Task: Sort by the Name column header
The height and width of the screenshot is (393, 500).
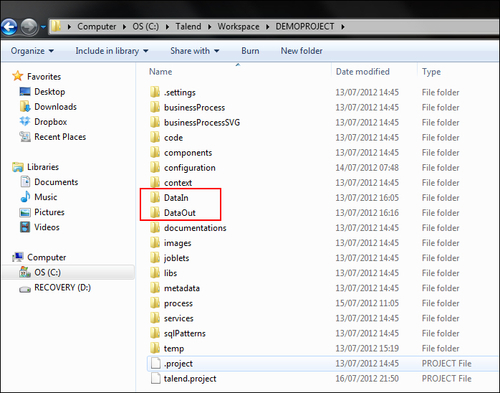Action: [160, 72]
